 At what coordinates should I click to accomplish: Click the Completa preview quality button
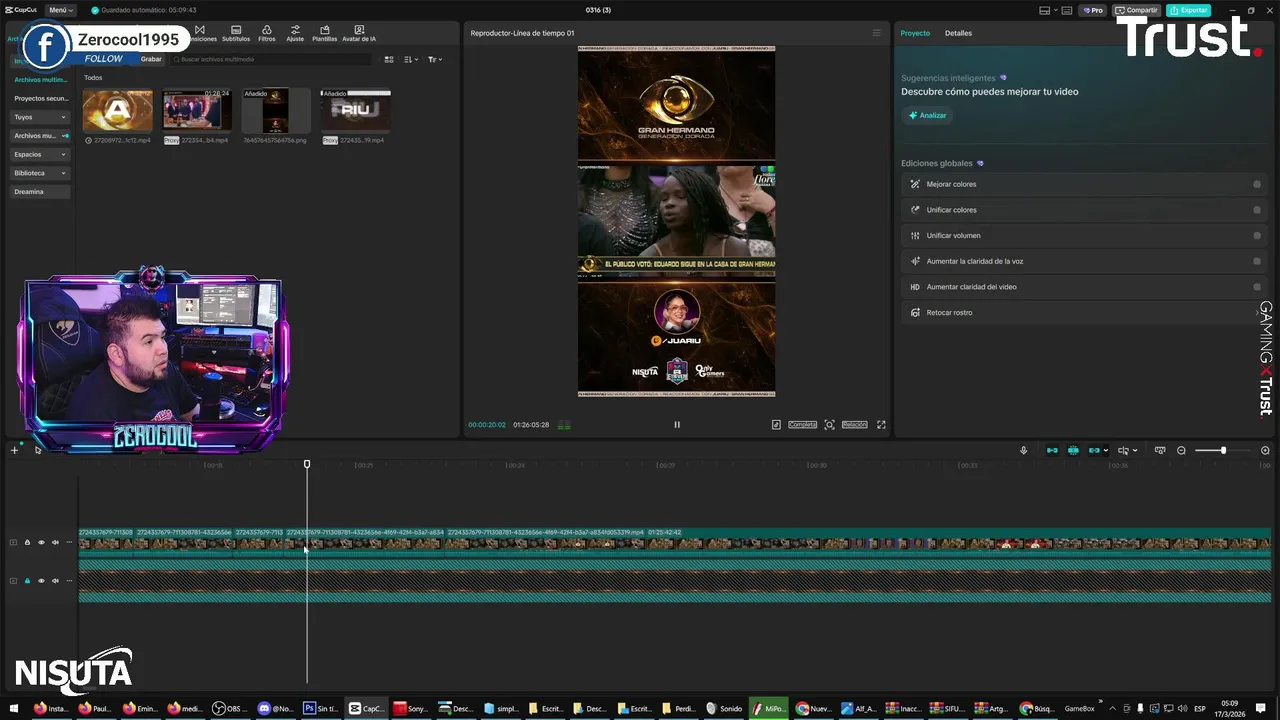[x=803, y=425]
